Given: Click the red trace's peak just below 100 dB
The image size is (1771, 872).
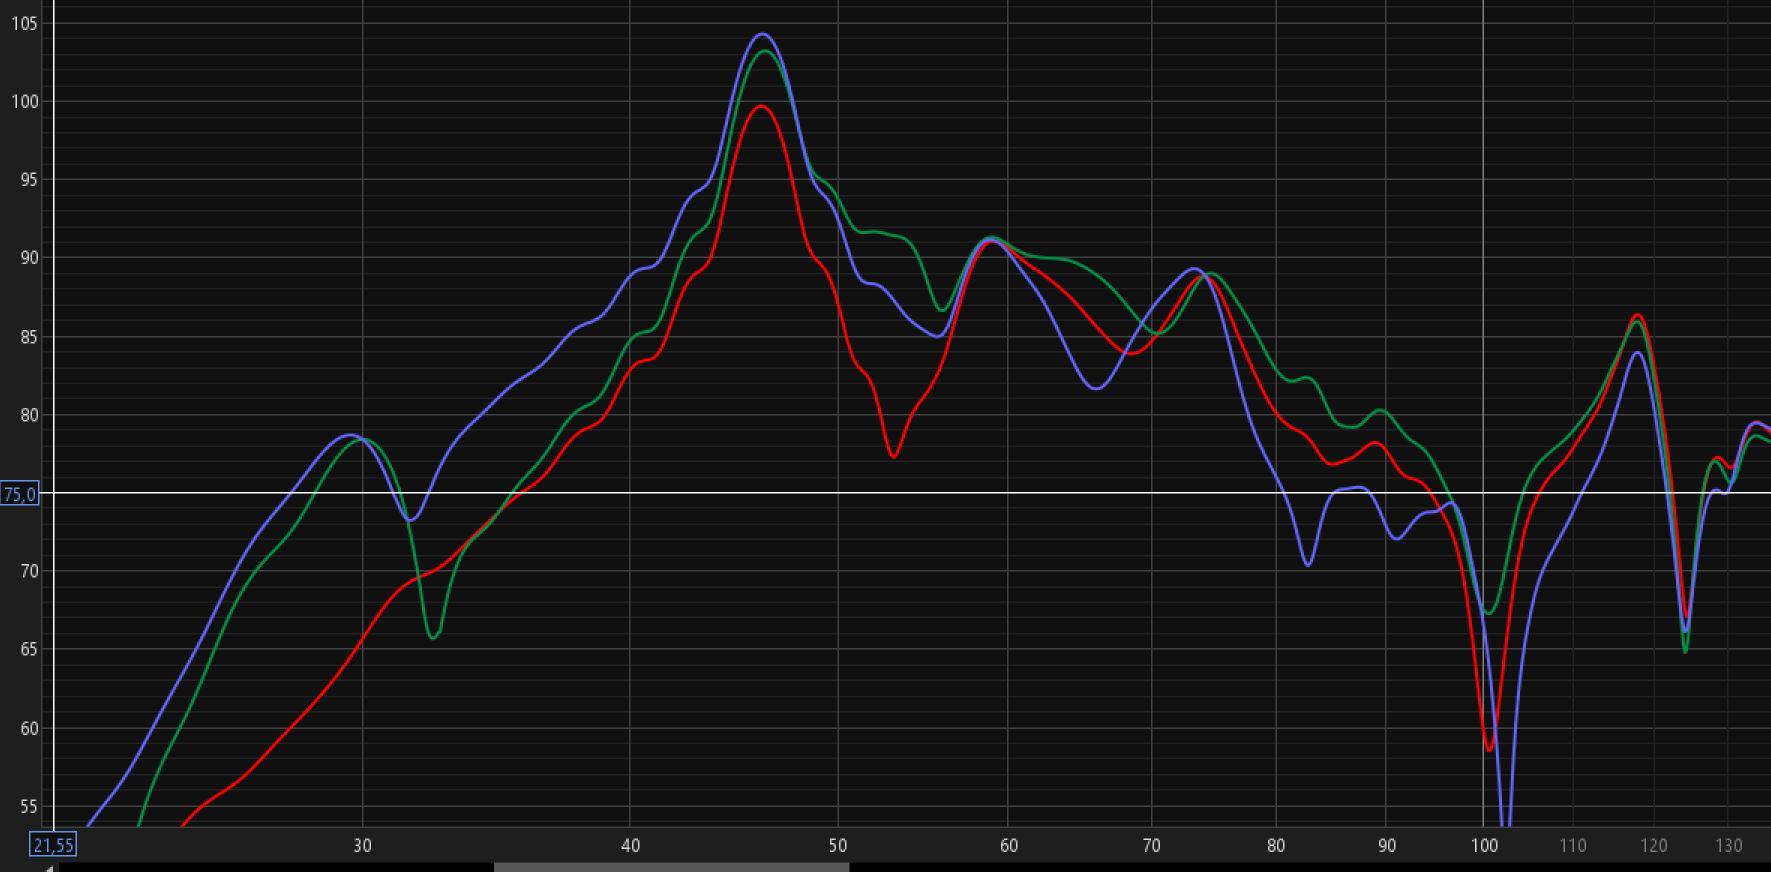Looking at the screenshot, I should (x=762, y=106).
